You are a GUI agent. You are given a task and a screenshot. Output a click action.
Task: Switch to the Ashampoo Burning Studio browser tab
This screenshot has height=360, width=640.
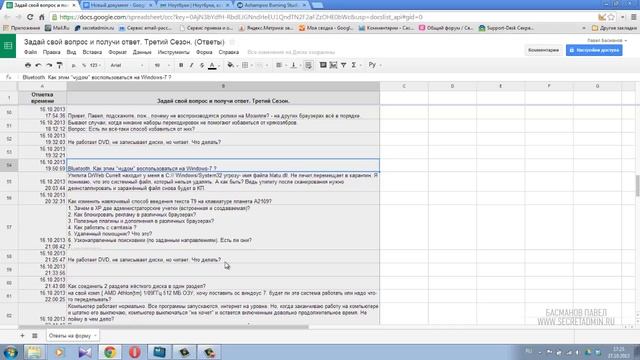pyautogui.click(x=271, y=5)
